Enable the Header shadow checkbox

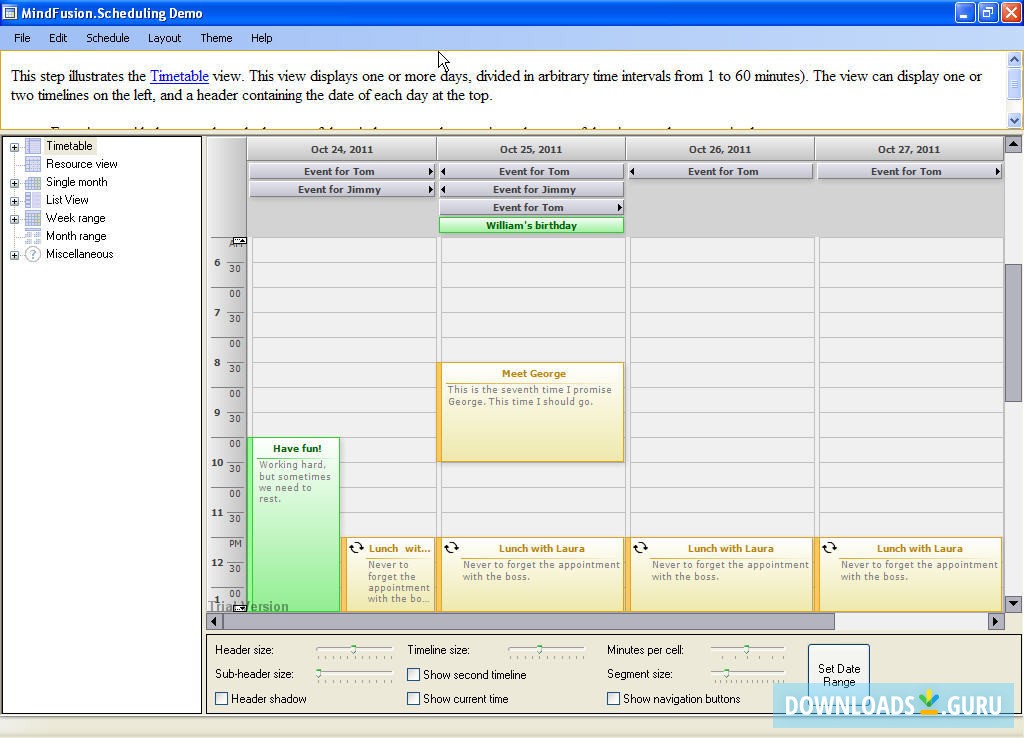click(225, 699)
